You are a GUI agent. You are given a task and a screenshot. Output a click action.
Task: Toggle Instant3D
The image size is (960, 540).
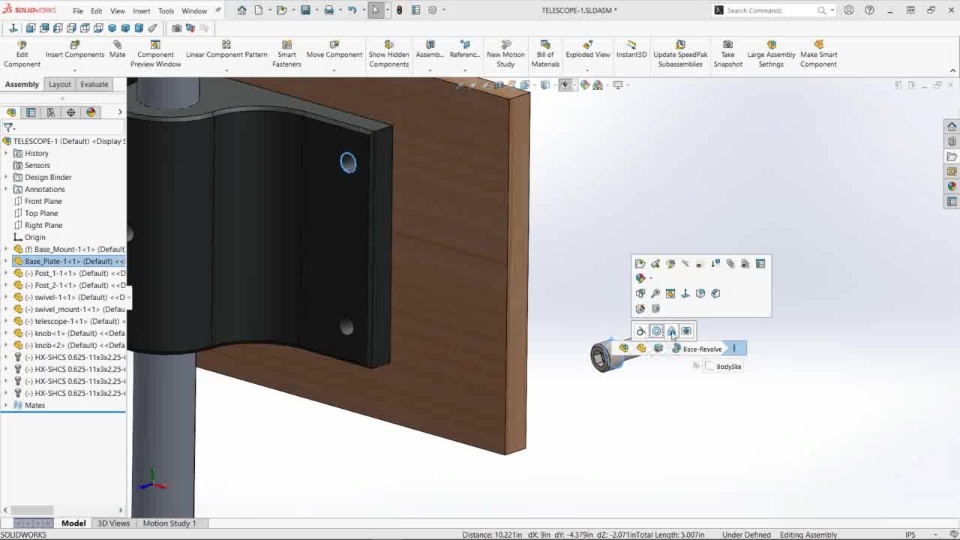coord(631,50)
